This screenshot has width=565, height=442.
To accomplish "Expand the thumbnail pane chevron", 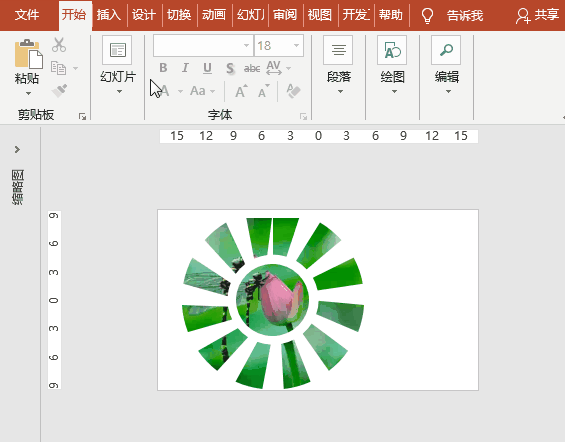I will pos(17,149).
